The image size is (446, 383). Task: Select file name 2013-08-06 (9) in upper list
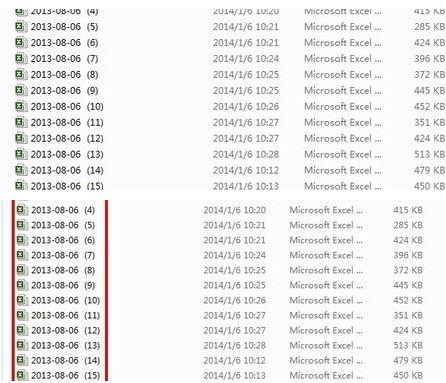click(x=64, y=91)
